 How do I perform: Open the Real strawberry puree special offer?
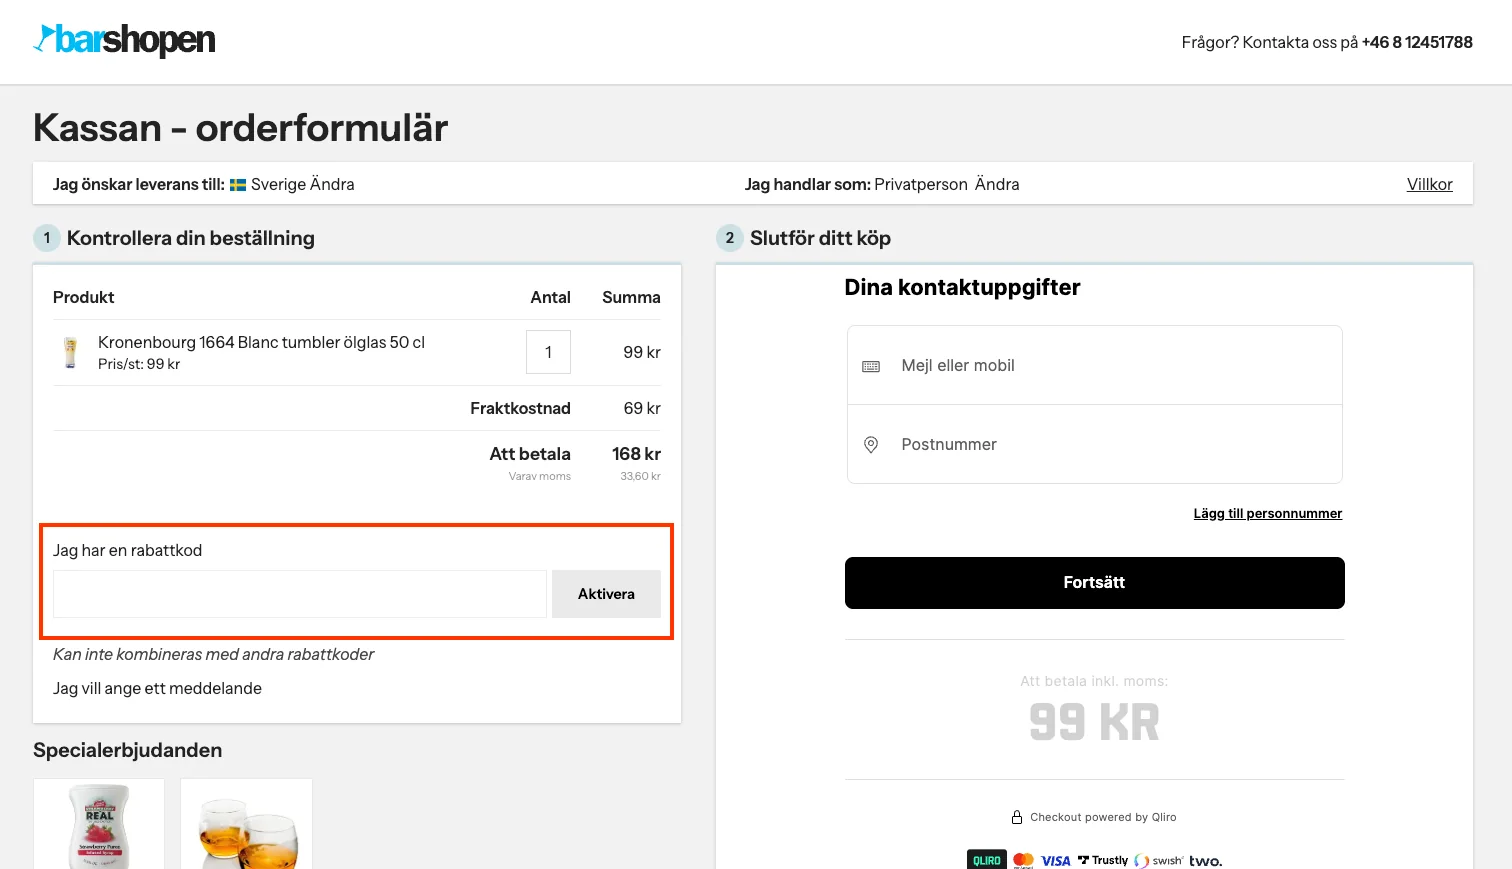click(x=99, y=824)
